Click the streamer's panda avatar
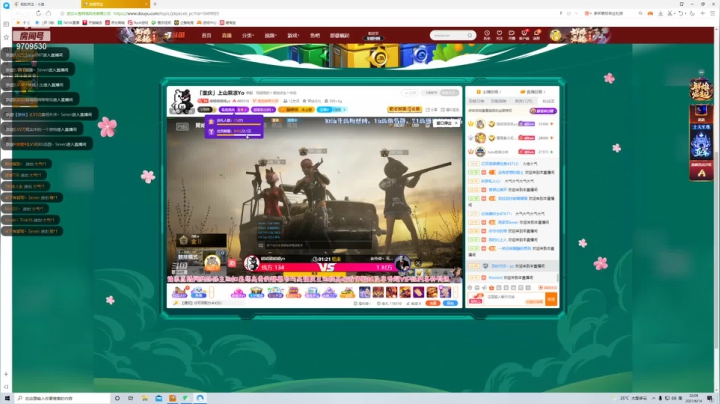720x404 pixels. pos(182,101)
